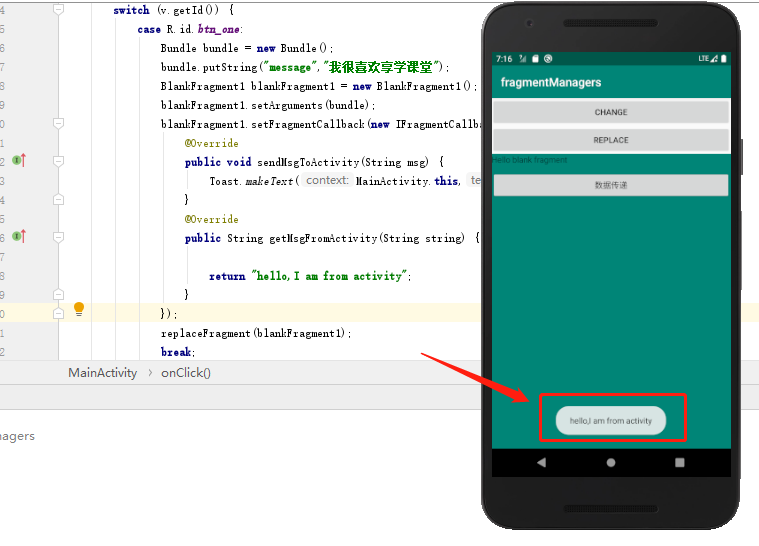This screenshot has width=759, height=546.
Task: Tap the REPLACE button in the emulator
Action: click(x=611, y=140)
